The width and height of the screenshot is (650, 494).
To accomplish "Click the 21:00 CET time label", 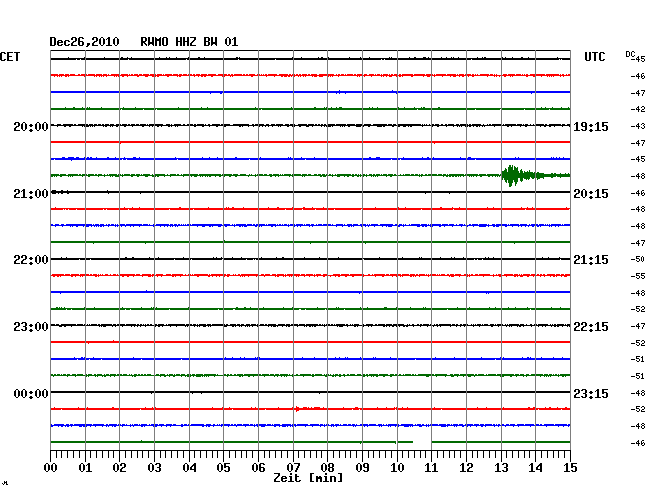I will (x=31, y=194).
